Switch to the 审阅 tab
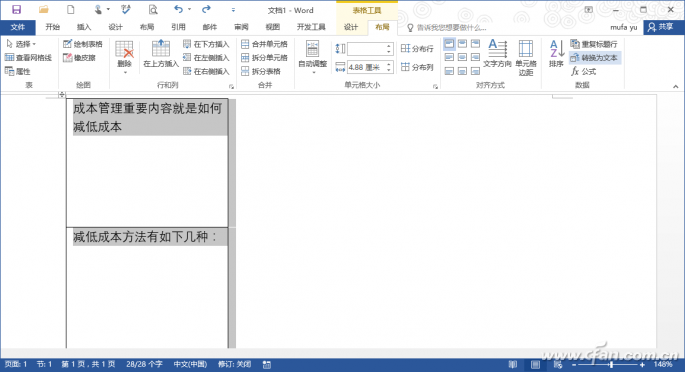Image resolution: width=685 pixels, height=372 pixels. (x=241, y=27)
